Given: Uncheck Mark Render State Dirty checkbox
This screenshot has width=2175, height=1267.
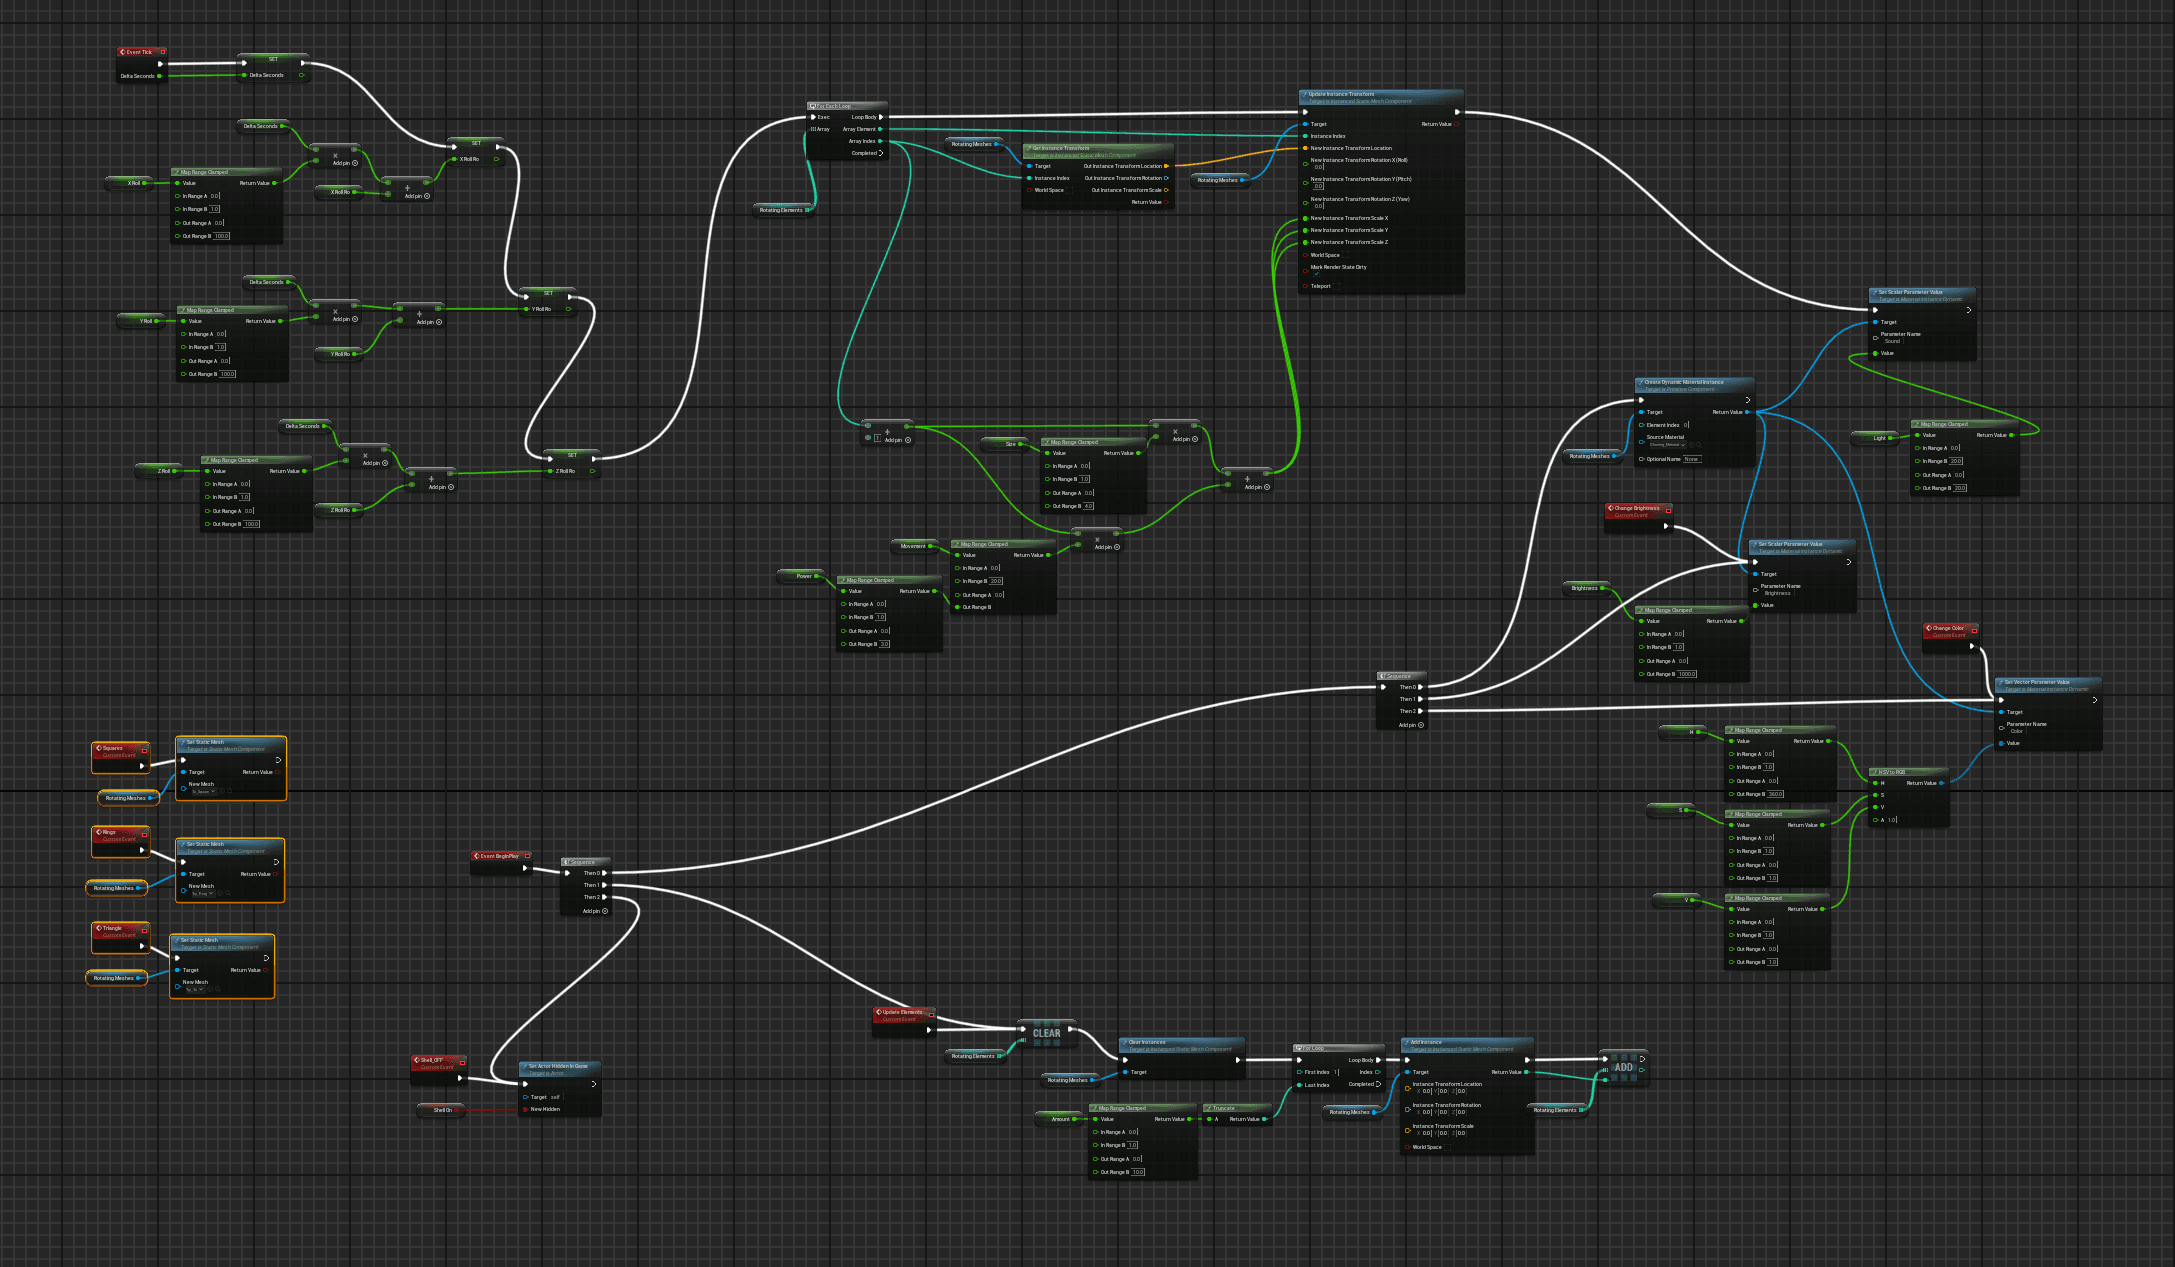Looking at the screenshot, I should [x=1316, y=274].
